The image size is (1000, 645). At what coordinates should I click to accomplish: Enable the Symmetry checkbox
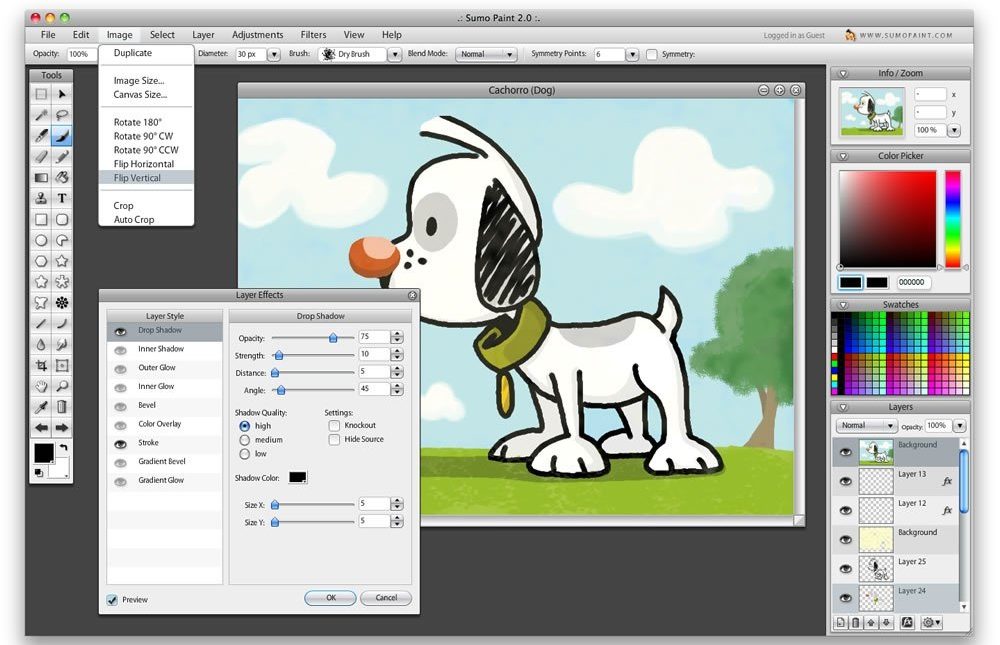pyautogui.click(x=651, y=55)
